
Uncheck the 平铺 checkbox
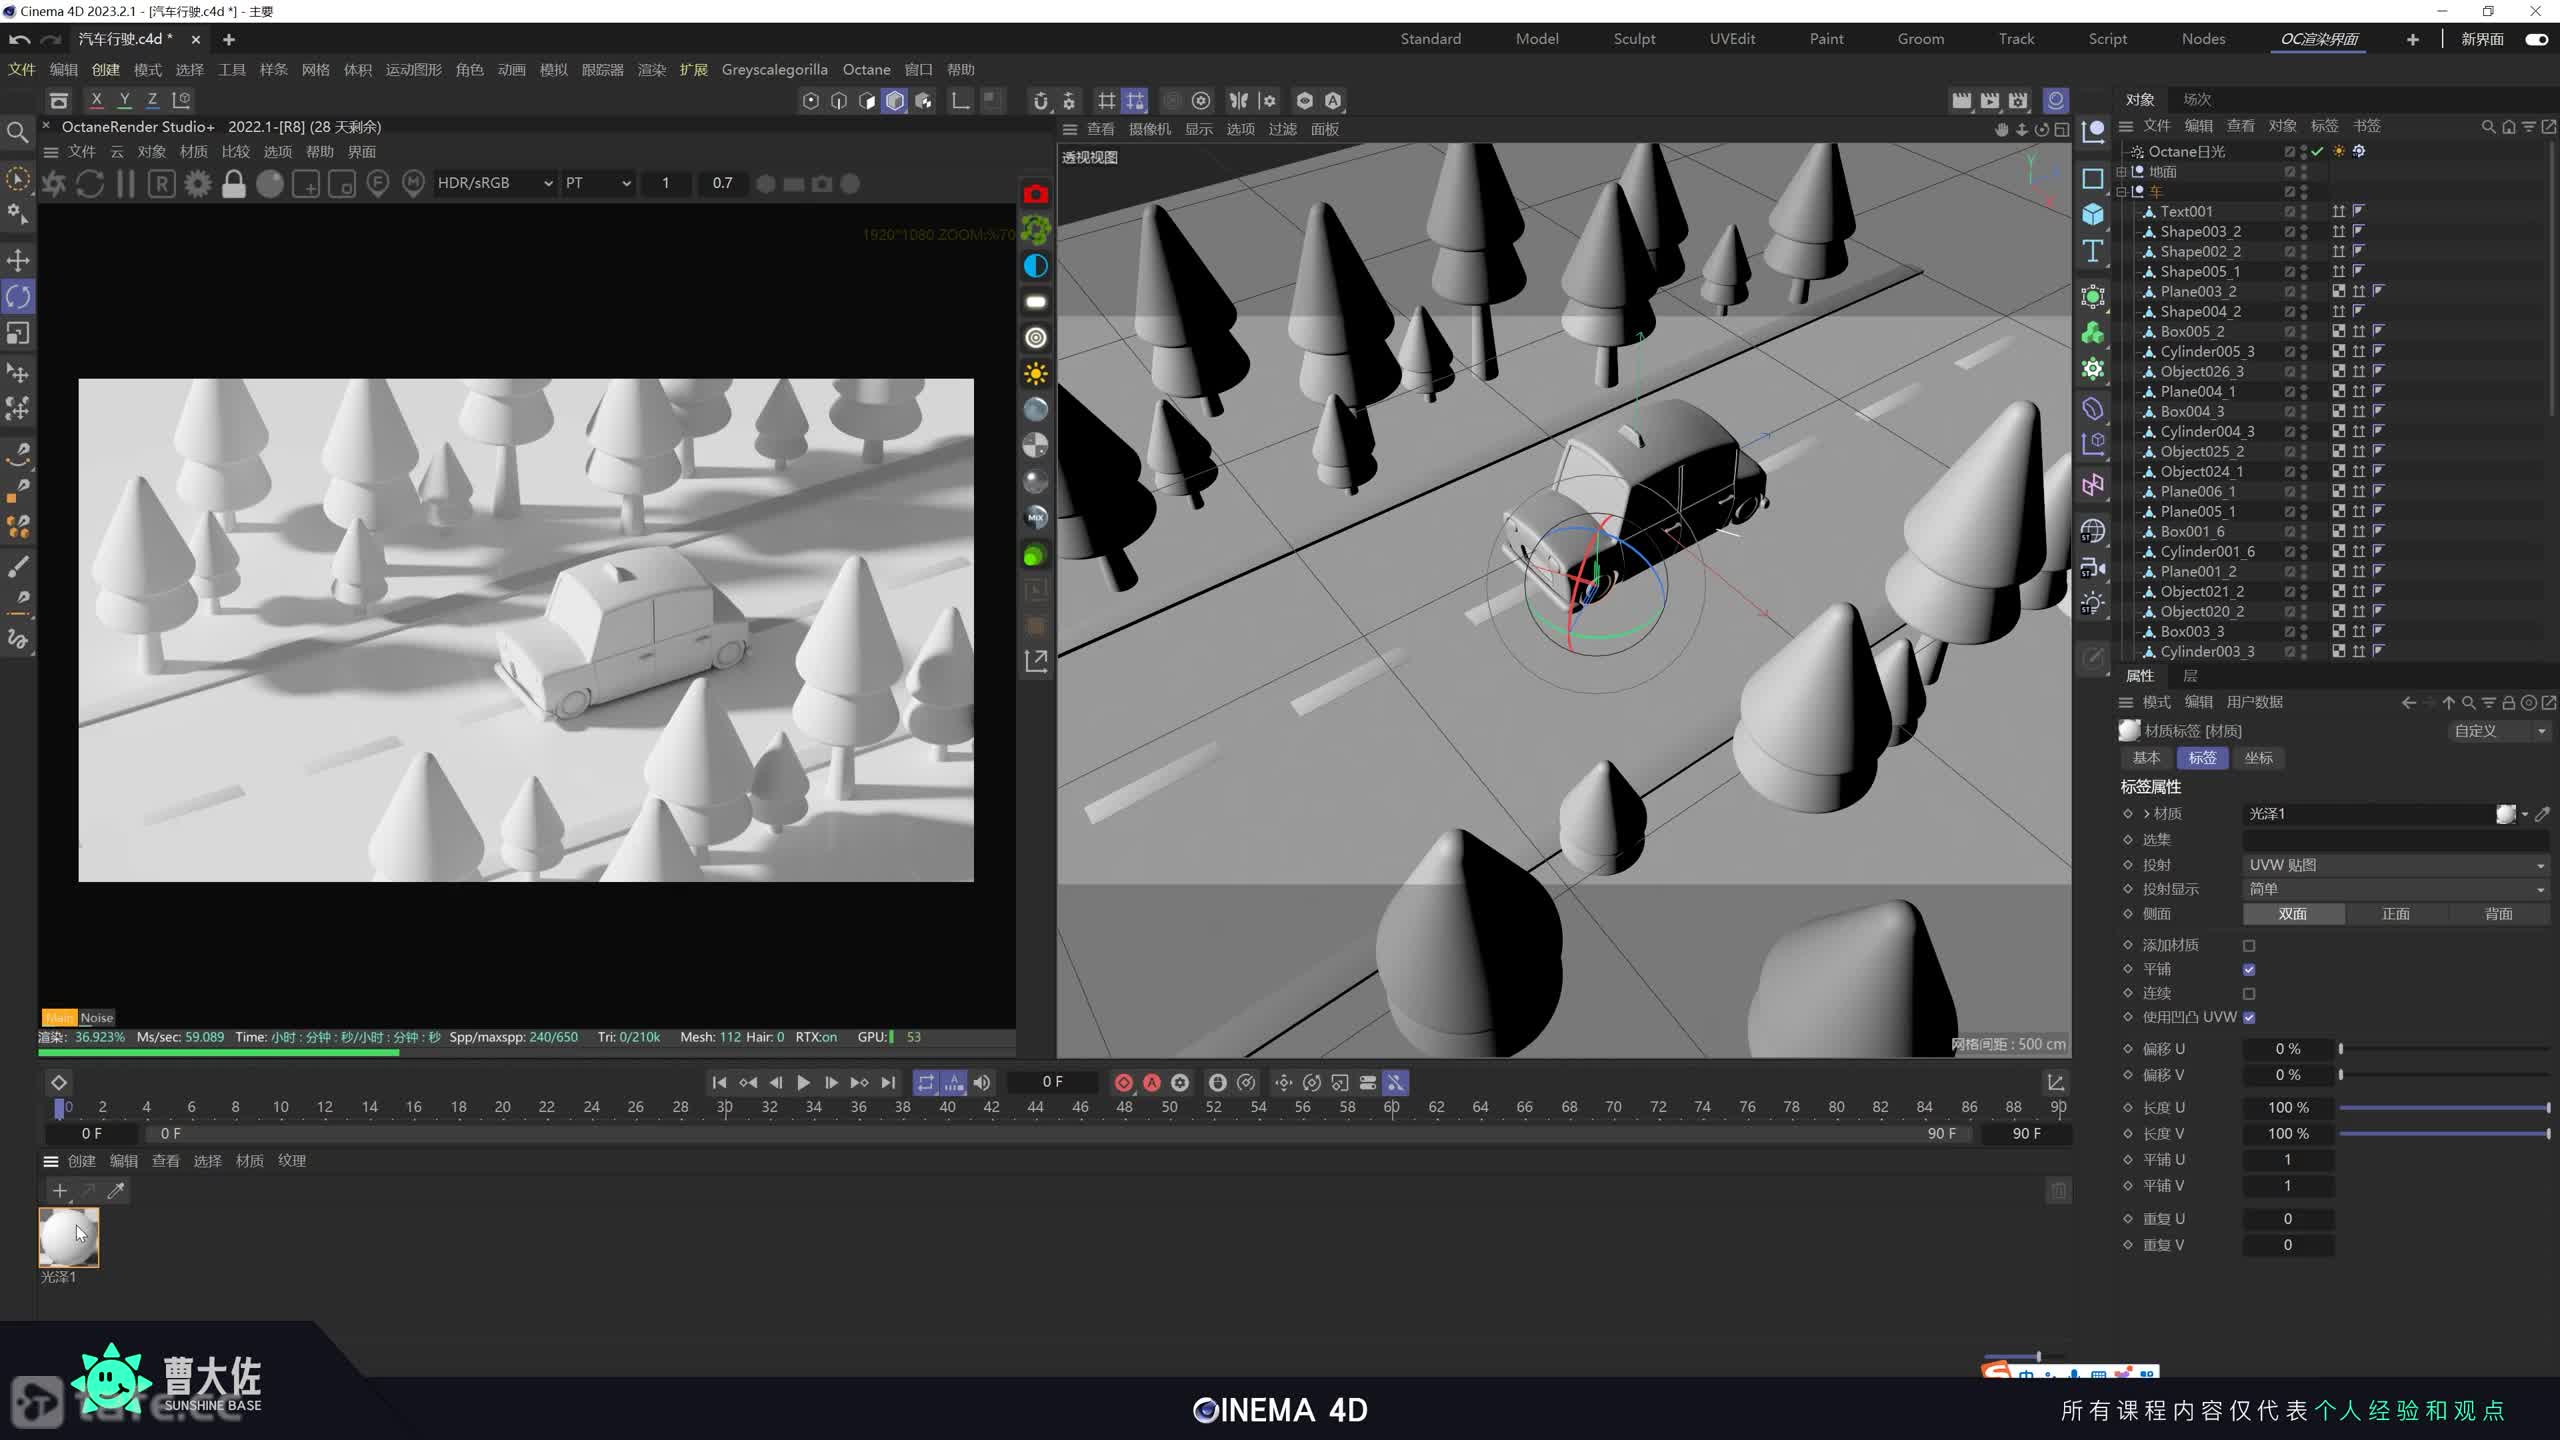click(x=2249, y=969)
